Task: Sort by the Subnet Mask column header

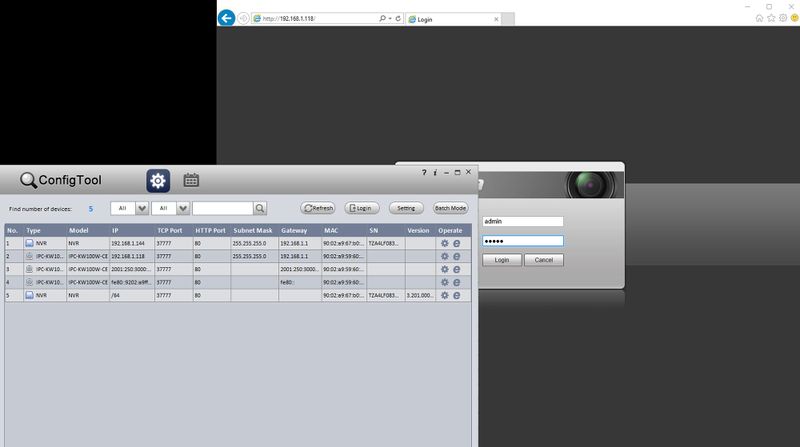Action: click(x=254, y=231)
